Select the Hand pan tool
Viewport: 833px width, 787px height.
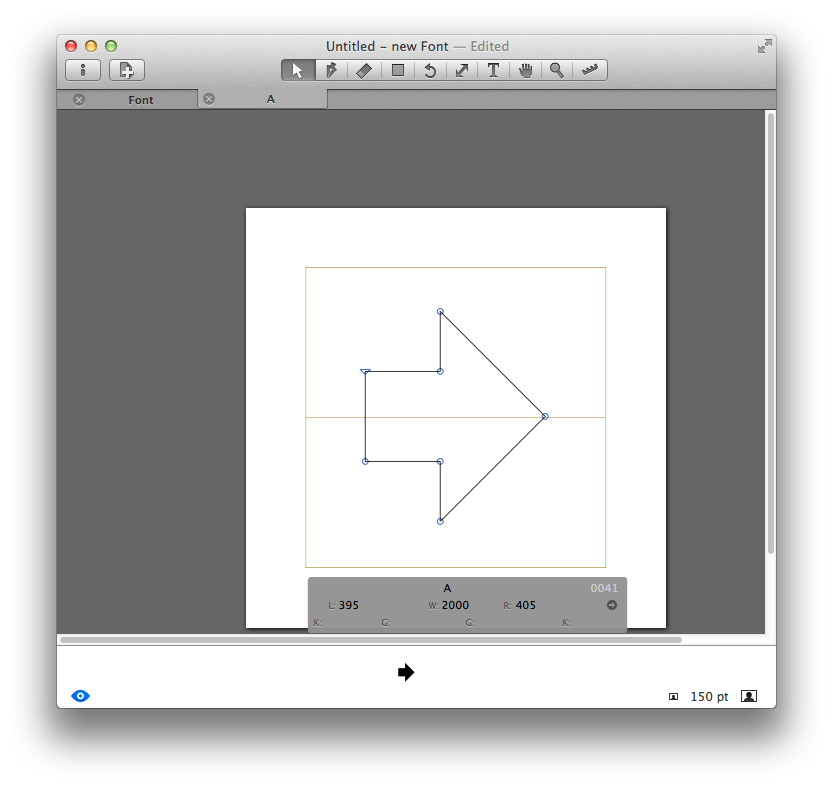coord(525,70)
